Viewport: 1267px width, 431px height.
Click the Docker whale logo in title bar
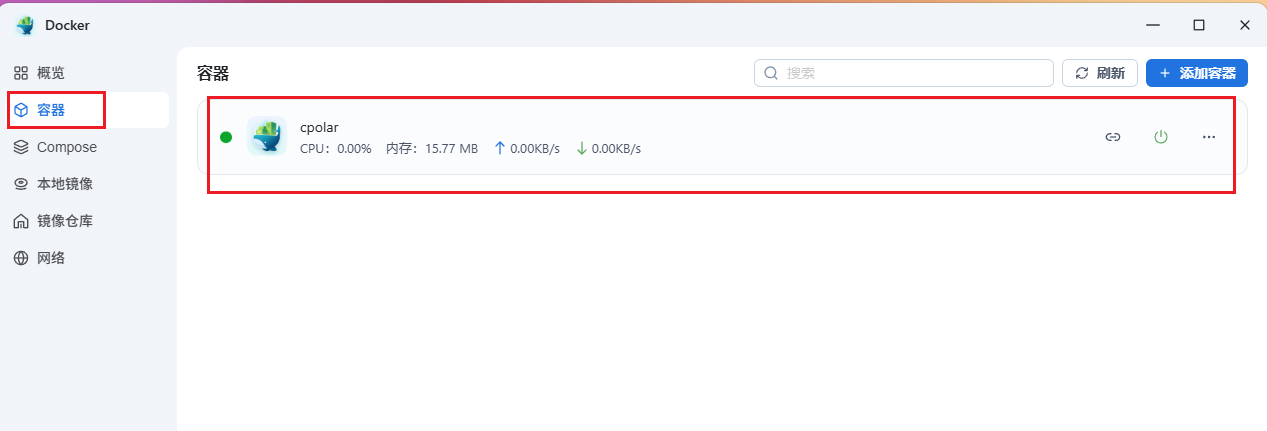25,25
